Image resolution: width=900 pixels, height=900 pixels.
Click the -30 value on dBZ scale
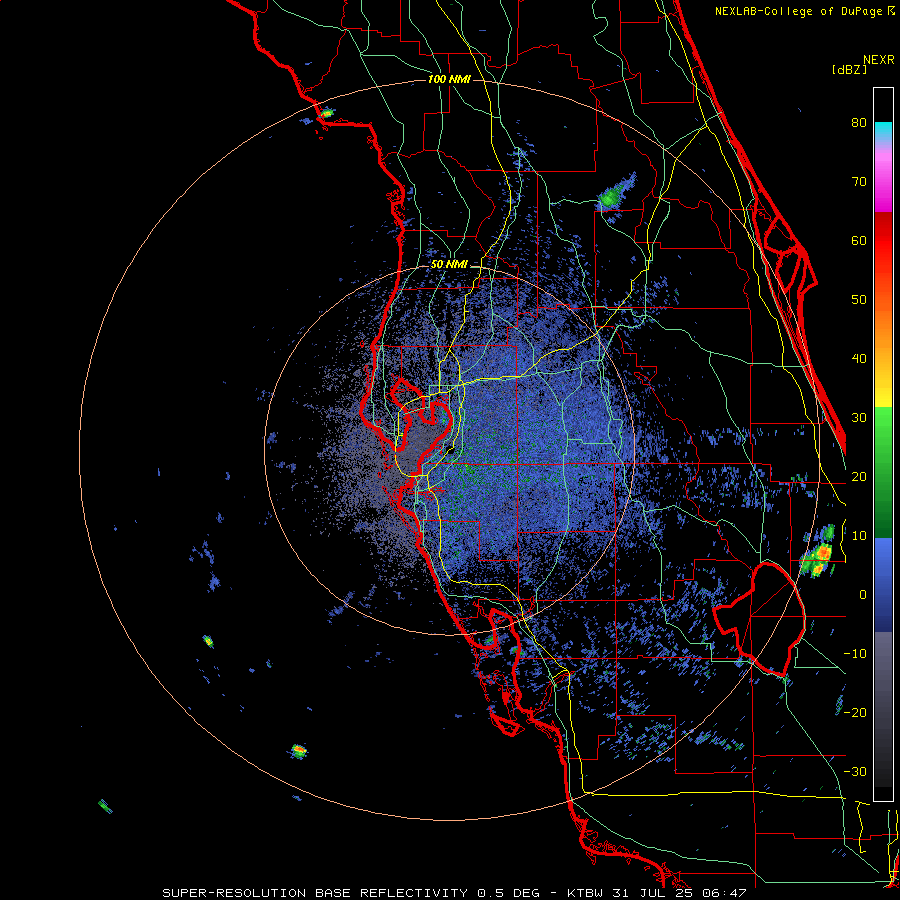855,771
